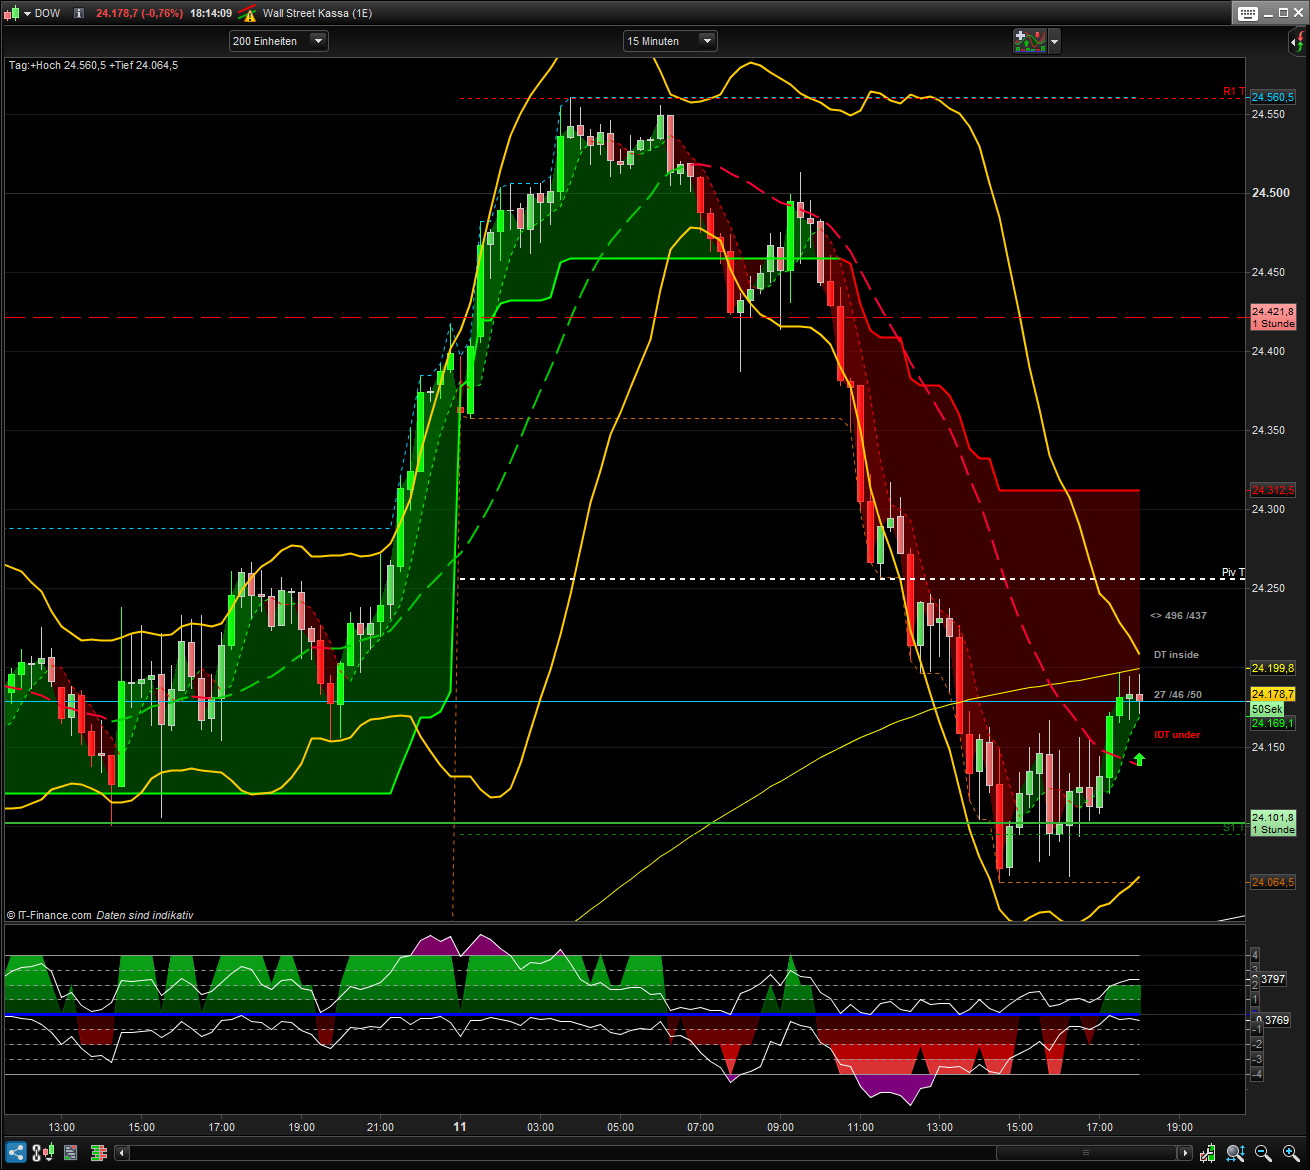Click the 24.064,5 low price label
The height and width of the screenshot is (1170, 1310).
point(1273,882)
